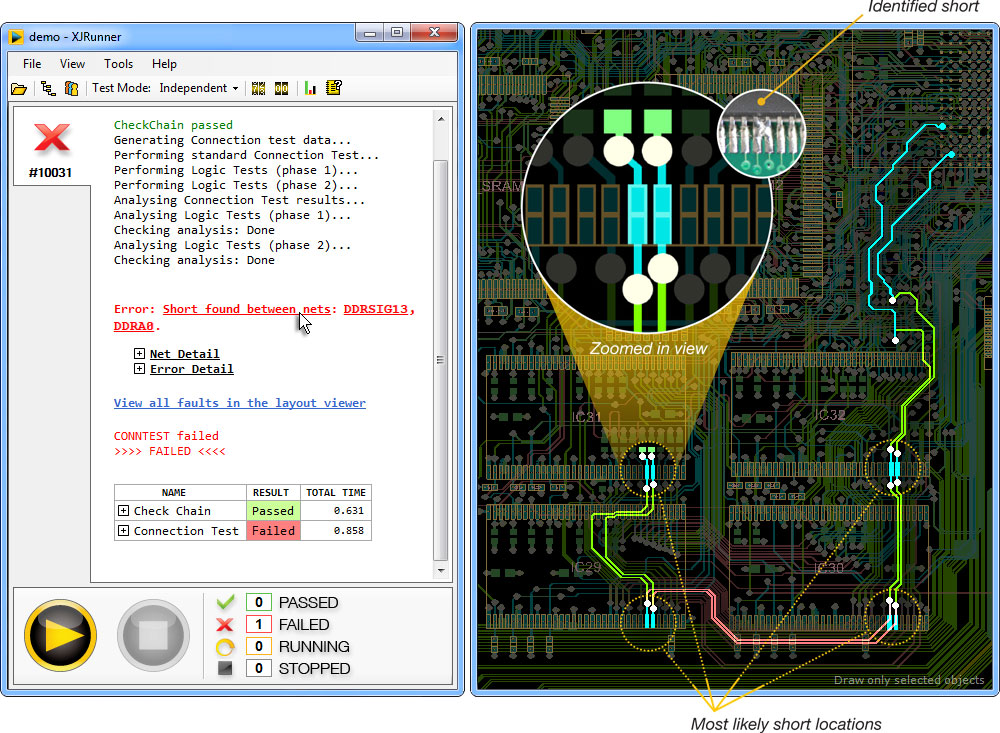The height and width of the screenshot is (733, 1000).
Task: Expand the Net Detail section
Action: pos(139,353)
